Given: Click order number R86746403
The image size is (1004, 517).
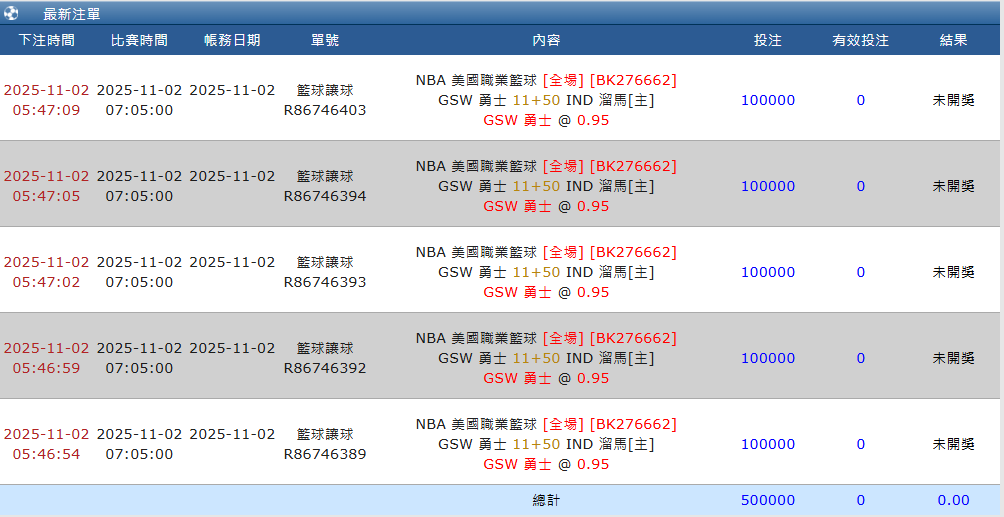Looking at the screenshot, I should [x=325, y=110].
